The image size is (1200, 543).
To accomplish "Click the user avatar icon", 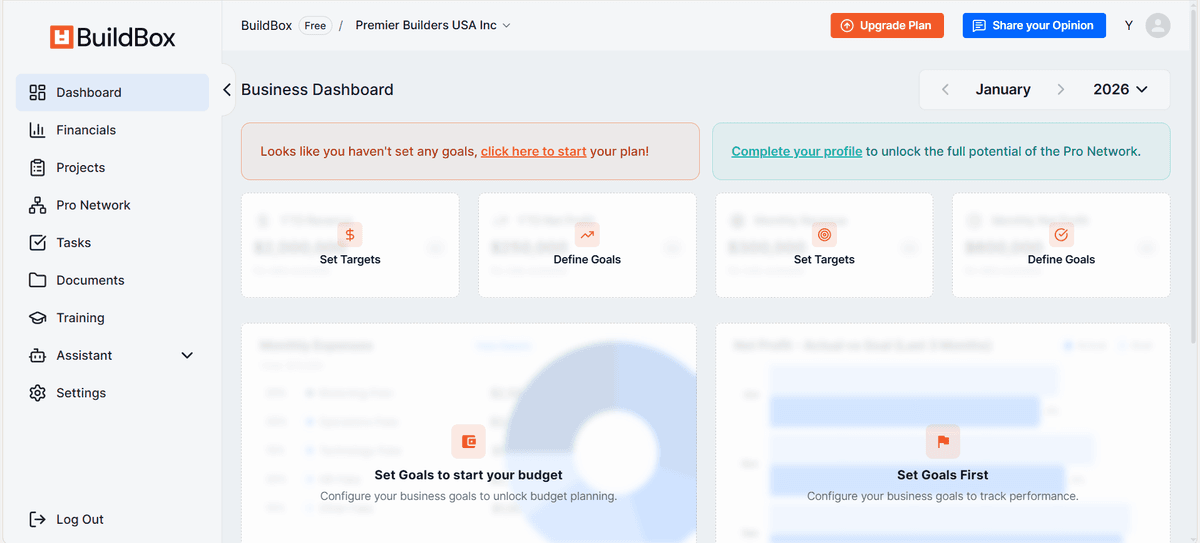I will coord(1158,26).
